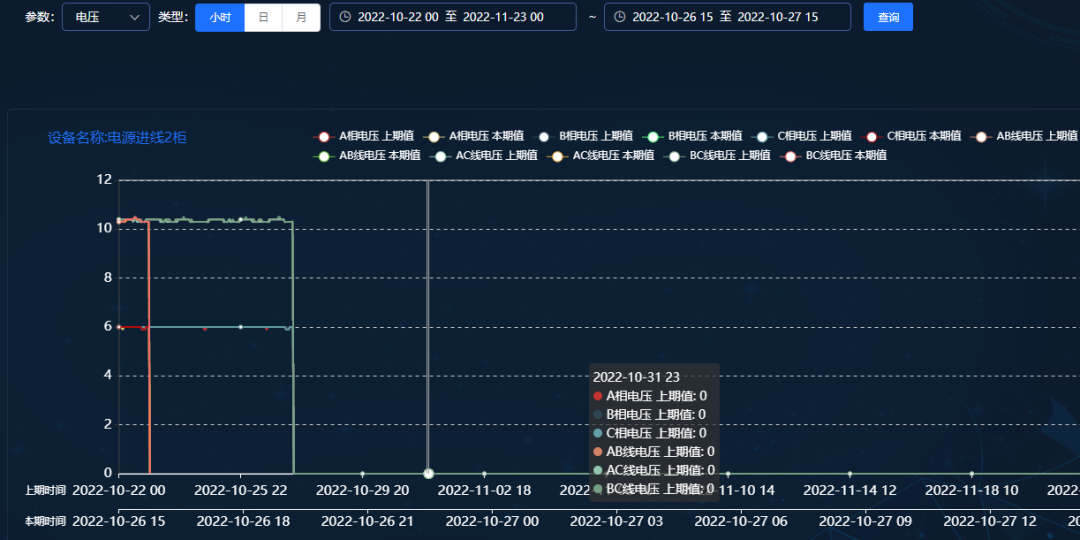Viewport: 1080px width, 540px height.
Task: Click the AC线电压 本期值 legend marker
Action: coord(558,156)
